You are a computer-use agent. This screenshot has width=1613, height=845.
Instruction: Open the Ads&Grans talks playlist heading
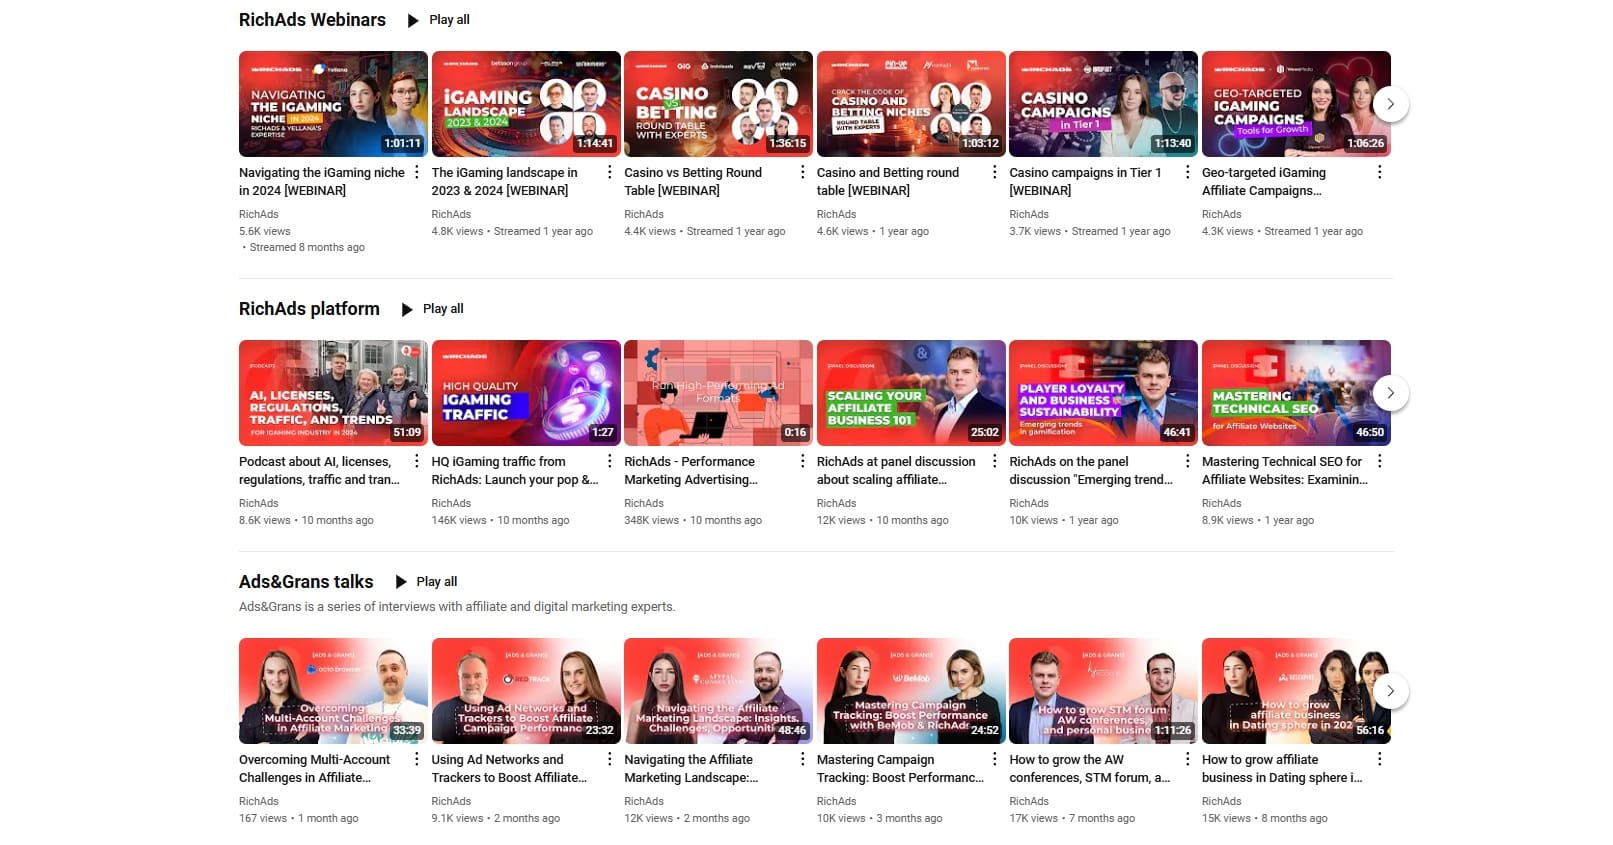click(306, 582)
